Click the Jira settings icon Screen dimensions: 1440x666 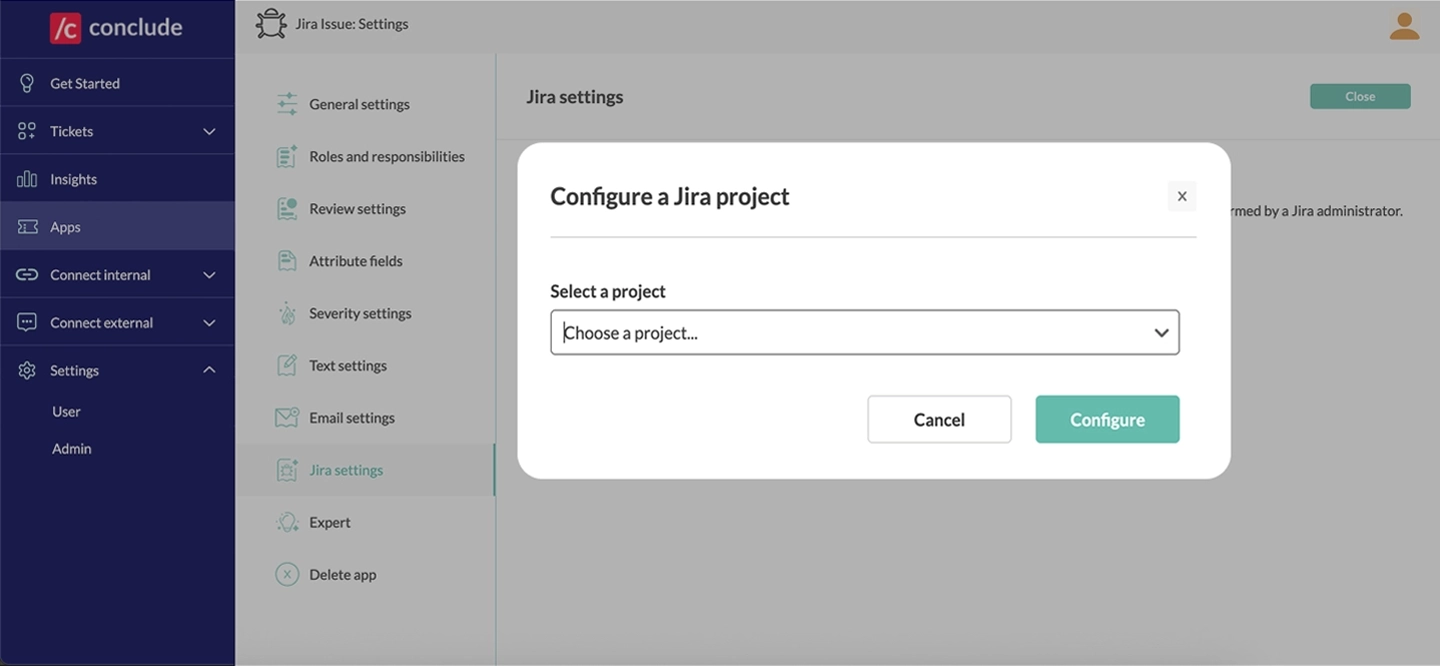[x=287, y=470]
